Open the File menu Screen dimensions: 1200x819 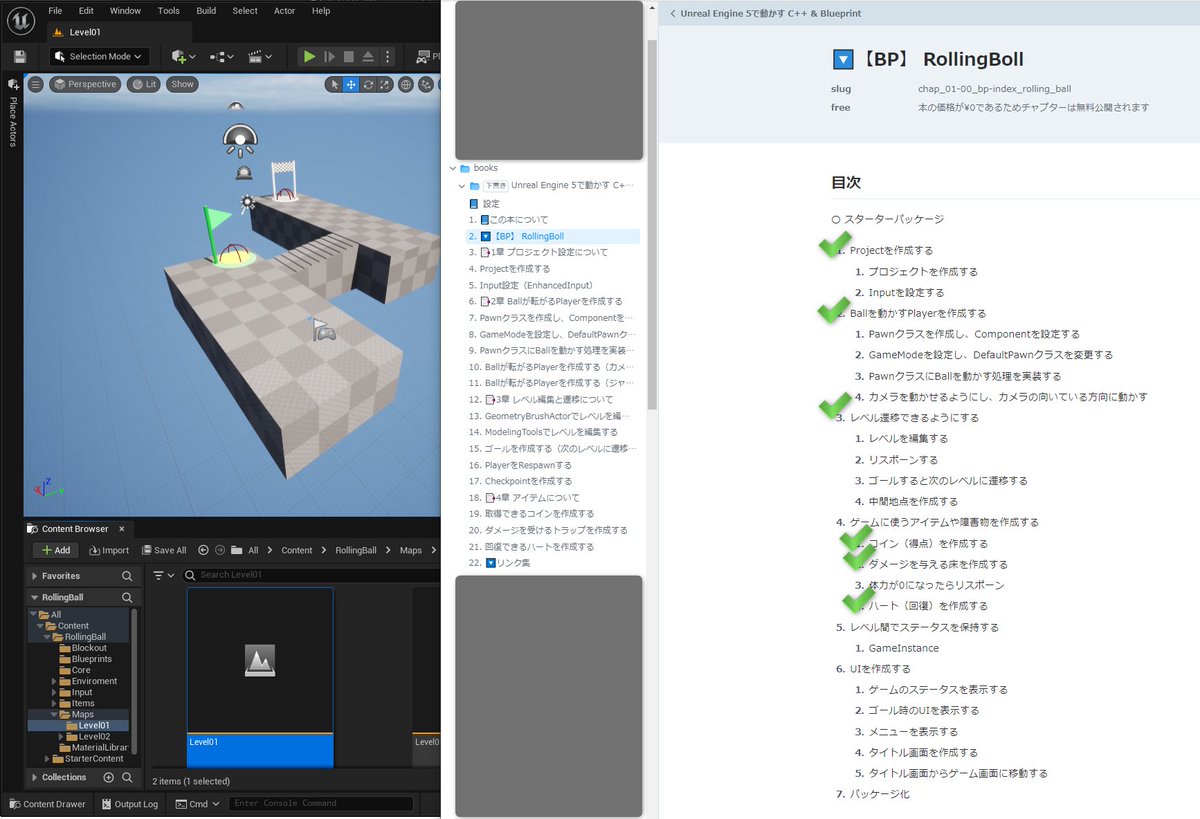(x=55, y=11)
